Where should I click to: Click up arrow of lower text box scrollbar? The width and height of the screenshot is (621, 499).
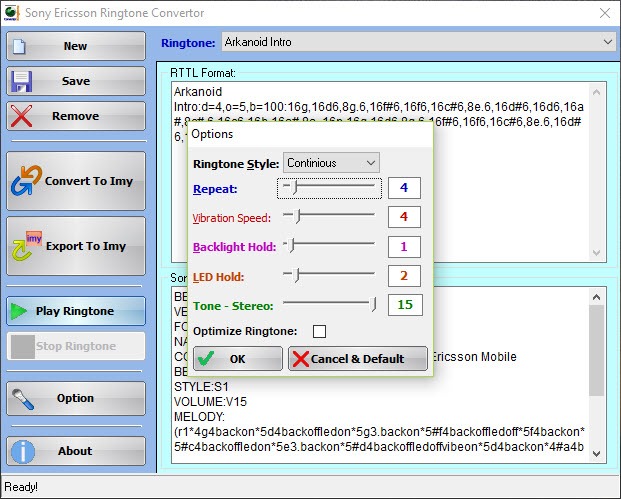(596, 297)
